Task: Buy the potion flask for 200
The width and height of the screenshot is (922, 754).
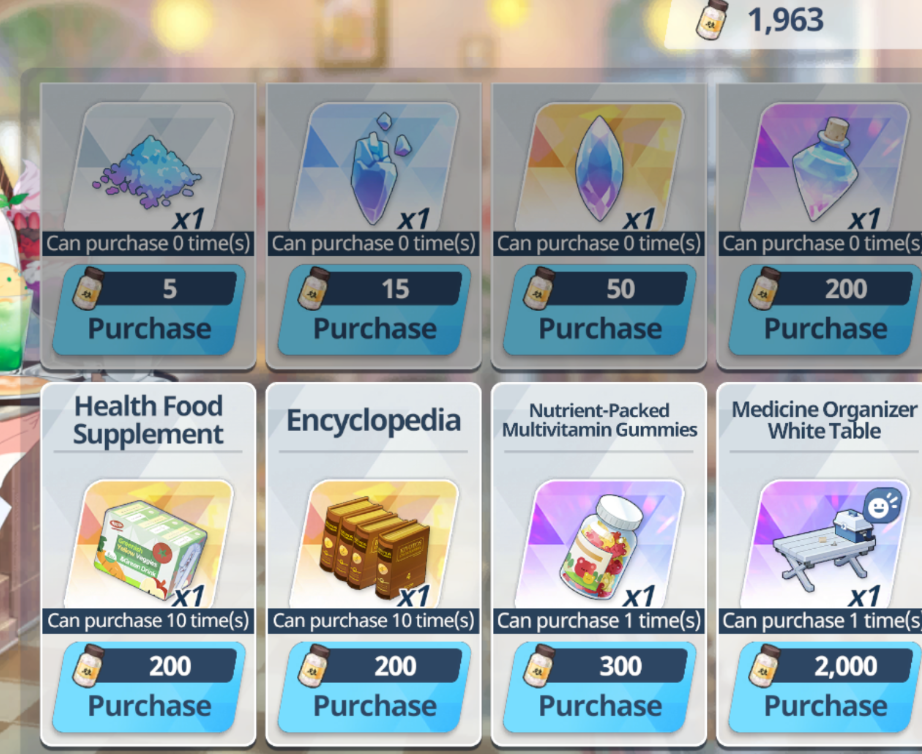Action: click(824, 310)
